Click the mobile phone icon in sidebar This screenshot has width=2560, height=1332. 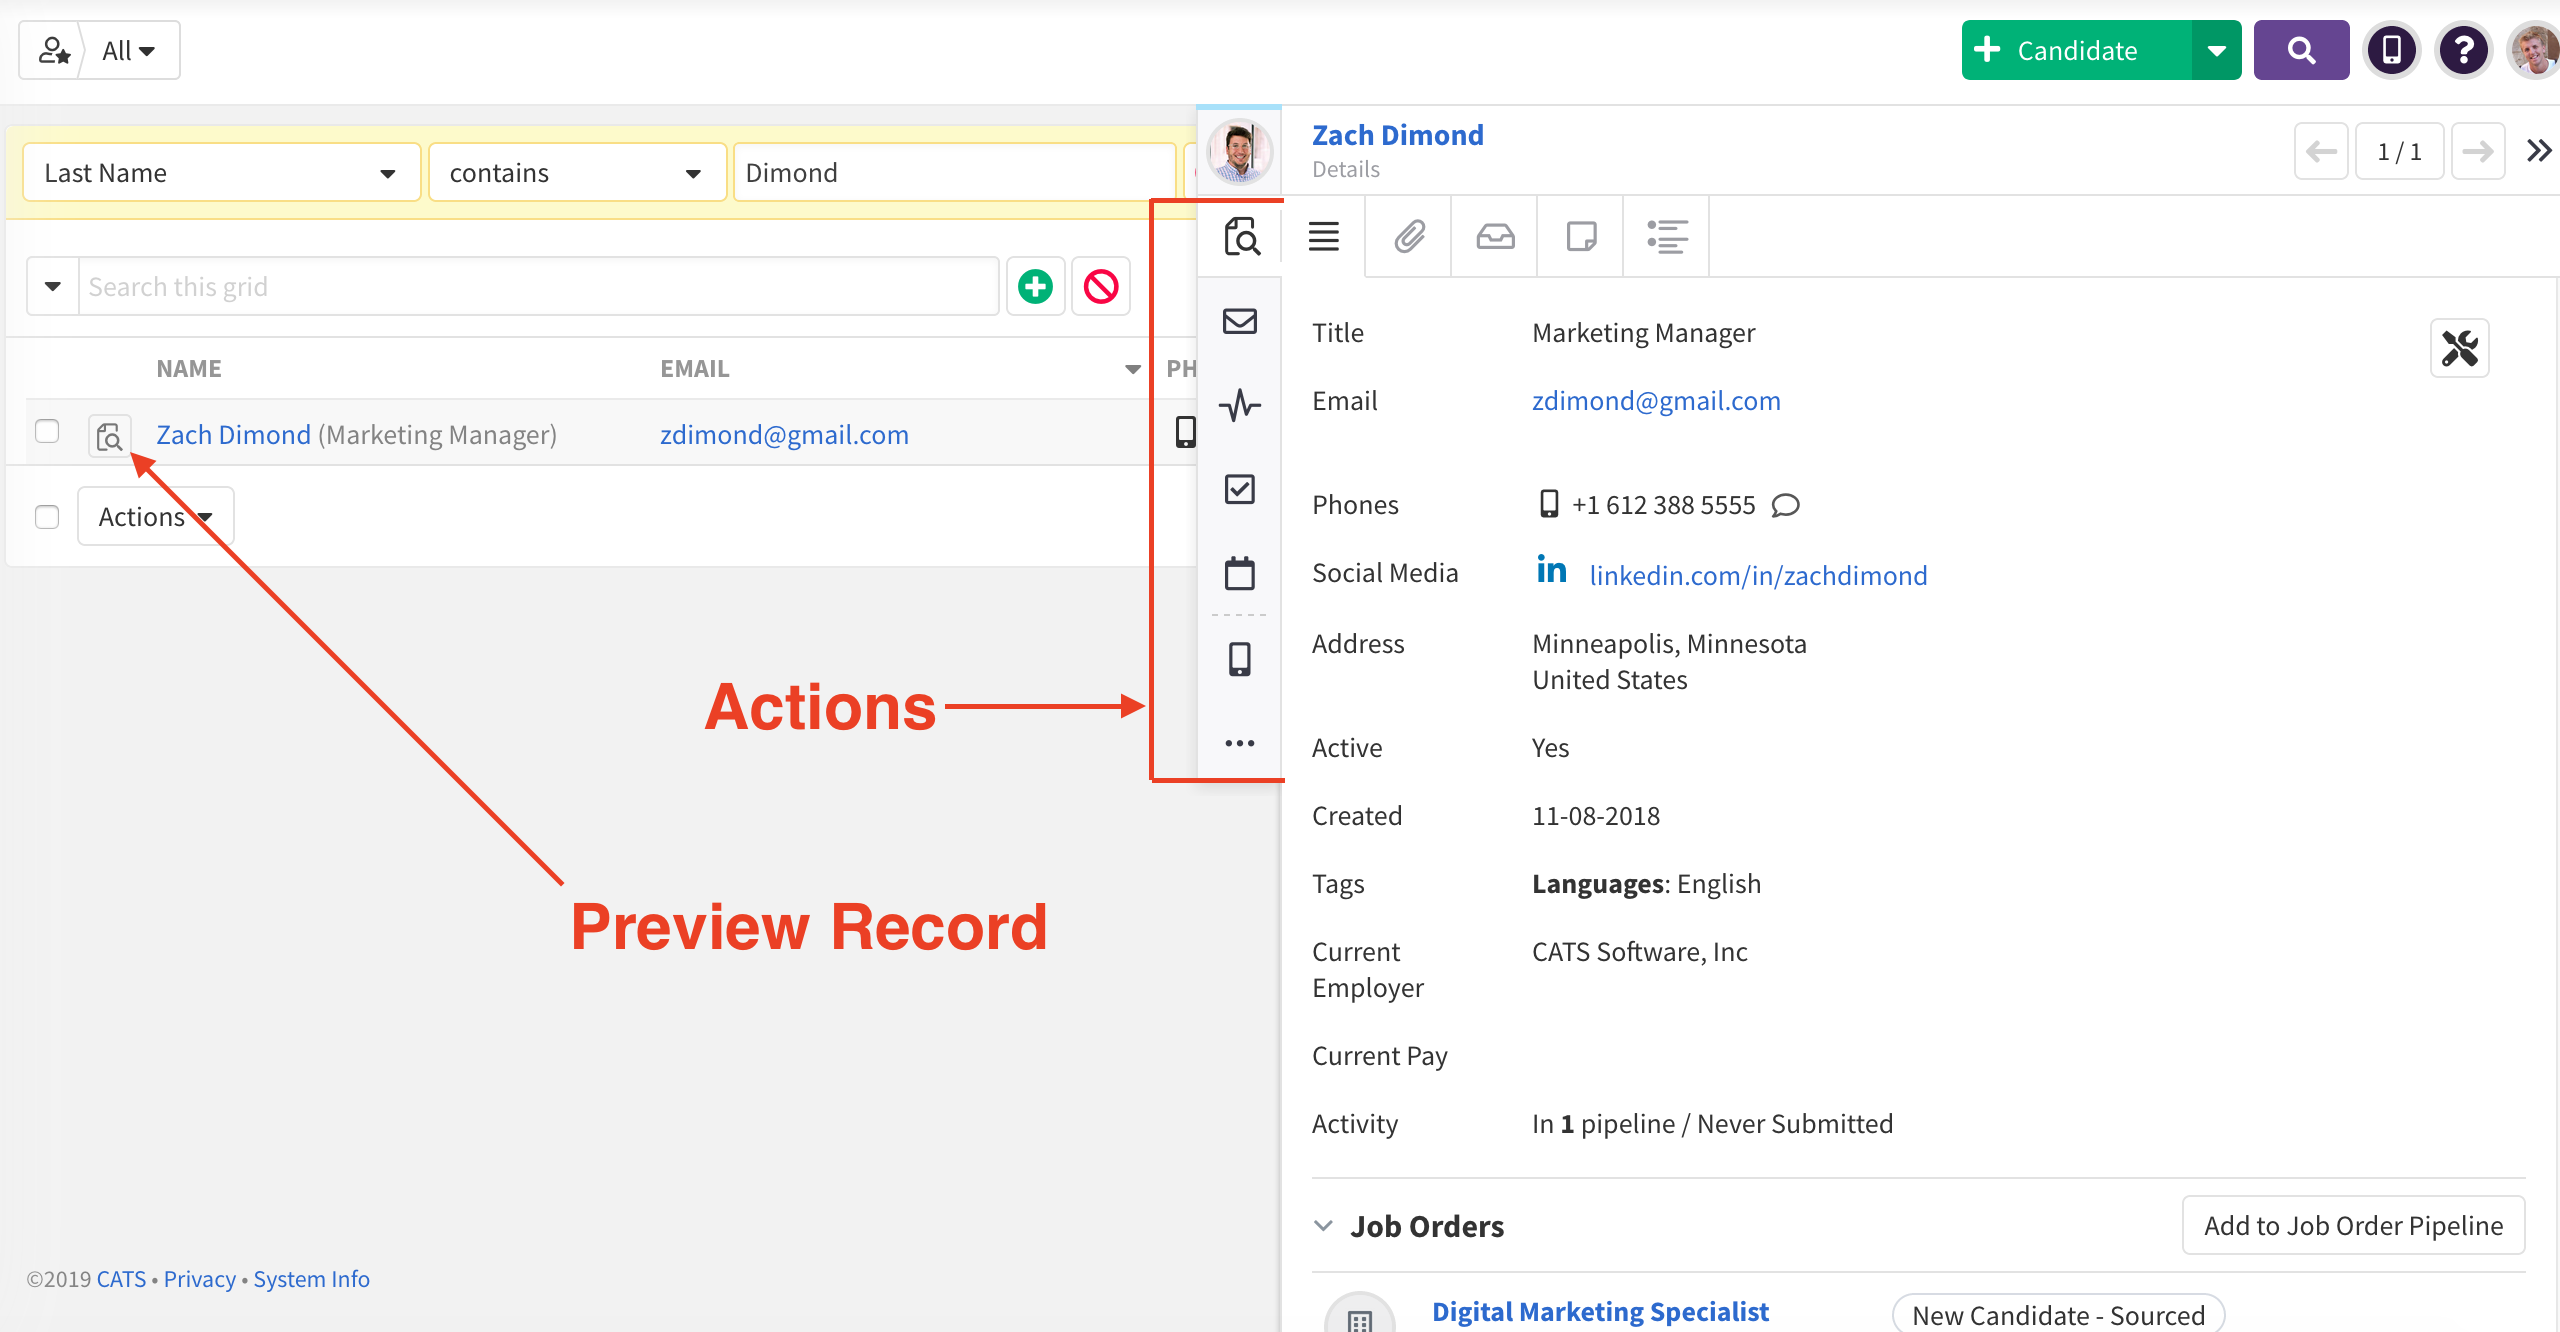point(1240,659)
